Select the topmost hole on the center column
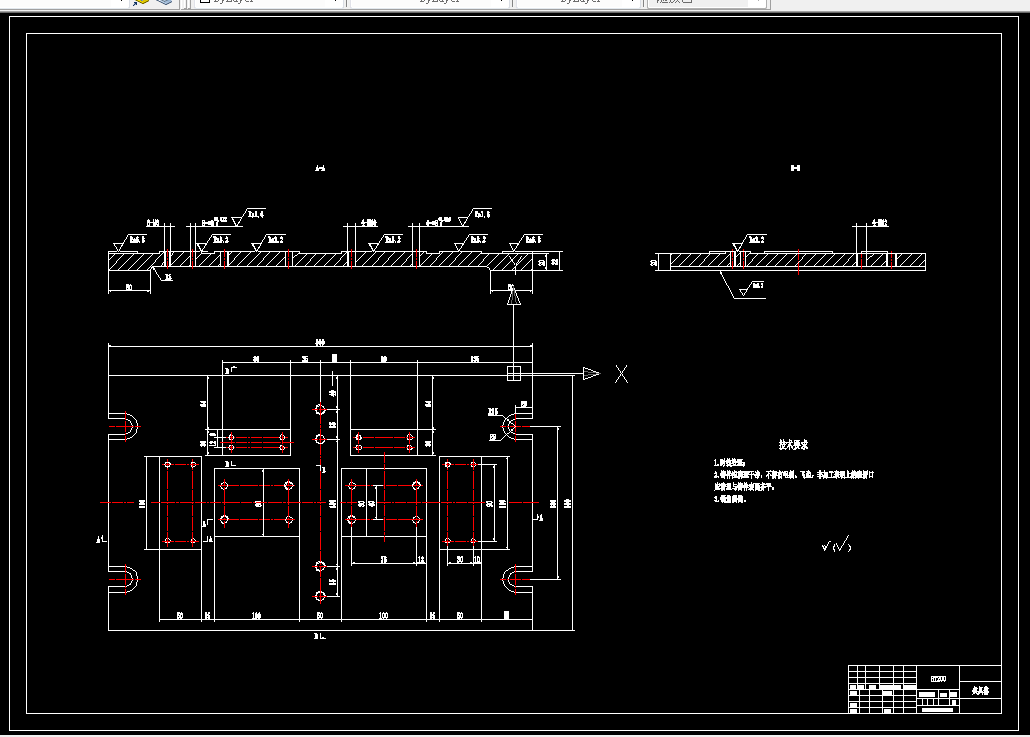The image size is (1030, 737). 320,409
